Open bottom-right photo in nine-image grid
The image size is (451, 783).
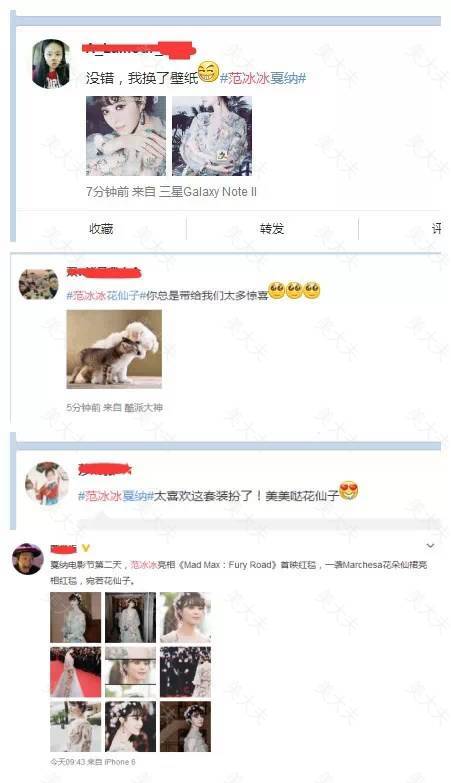point(185,727)
